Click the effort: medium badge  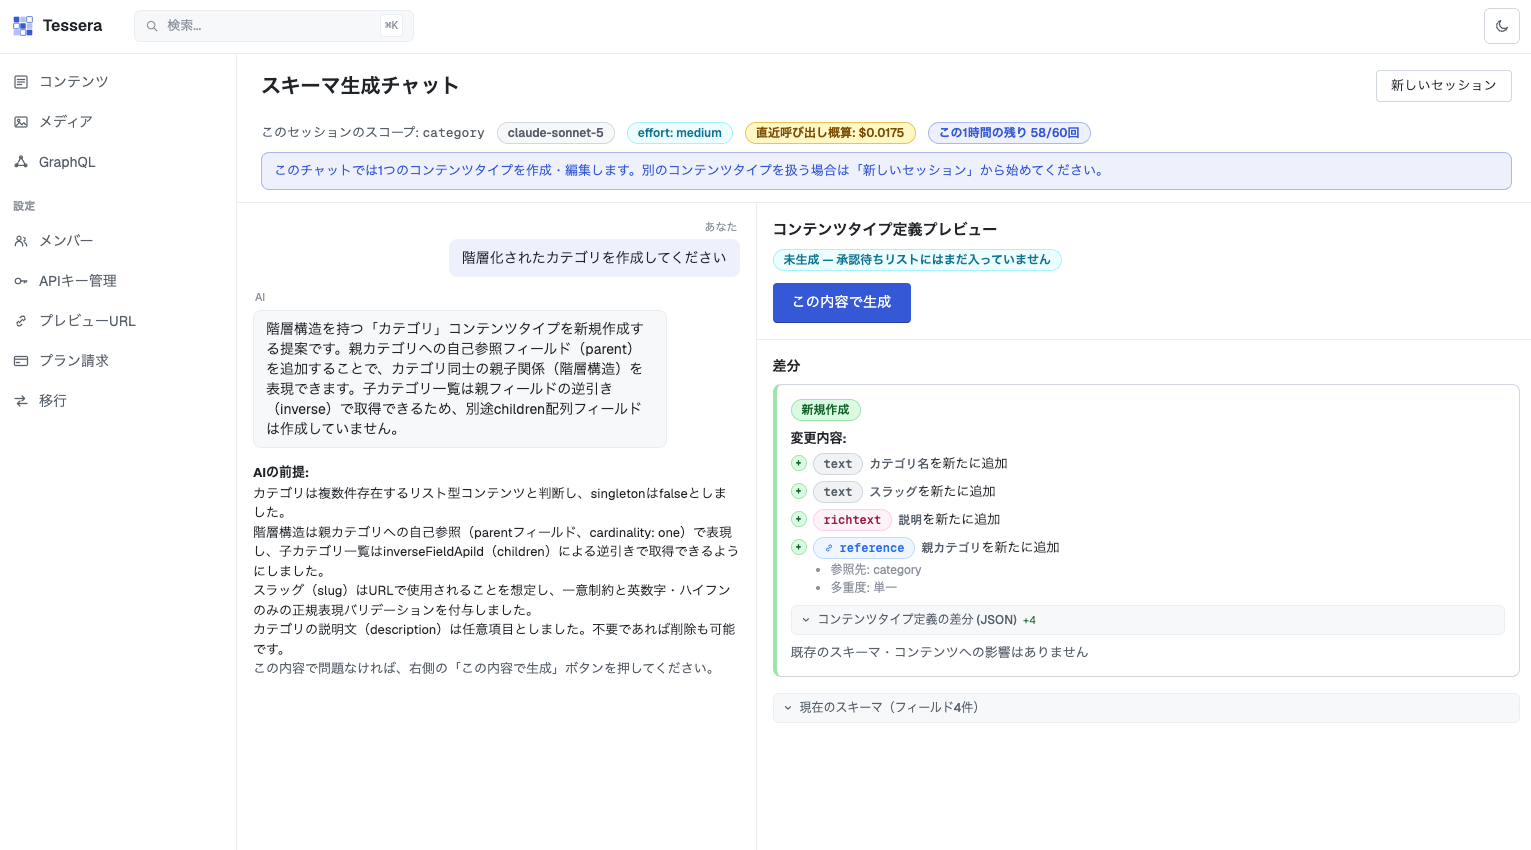(x=680, y=133)
